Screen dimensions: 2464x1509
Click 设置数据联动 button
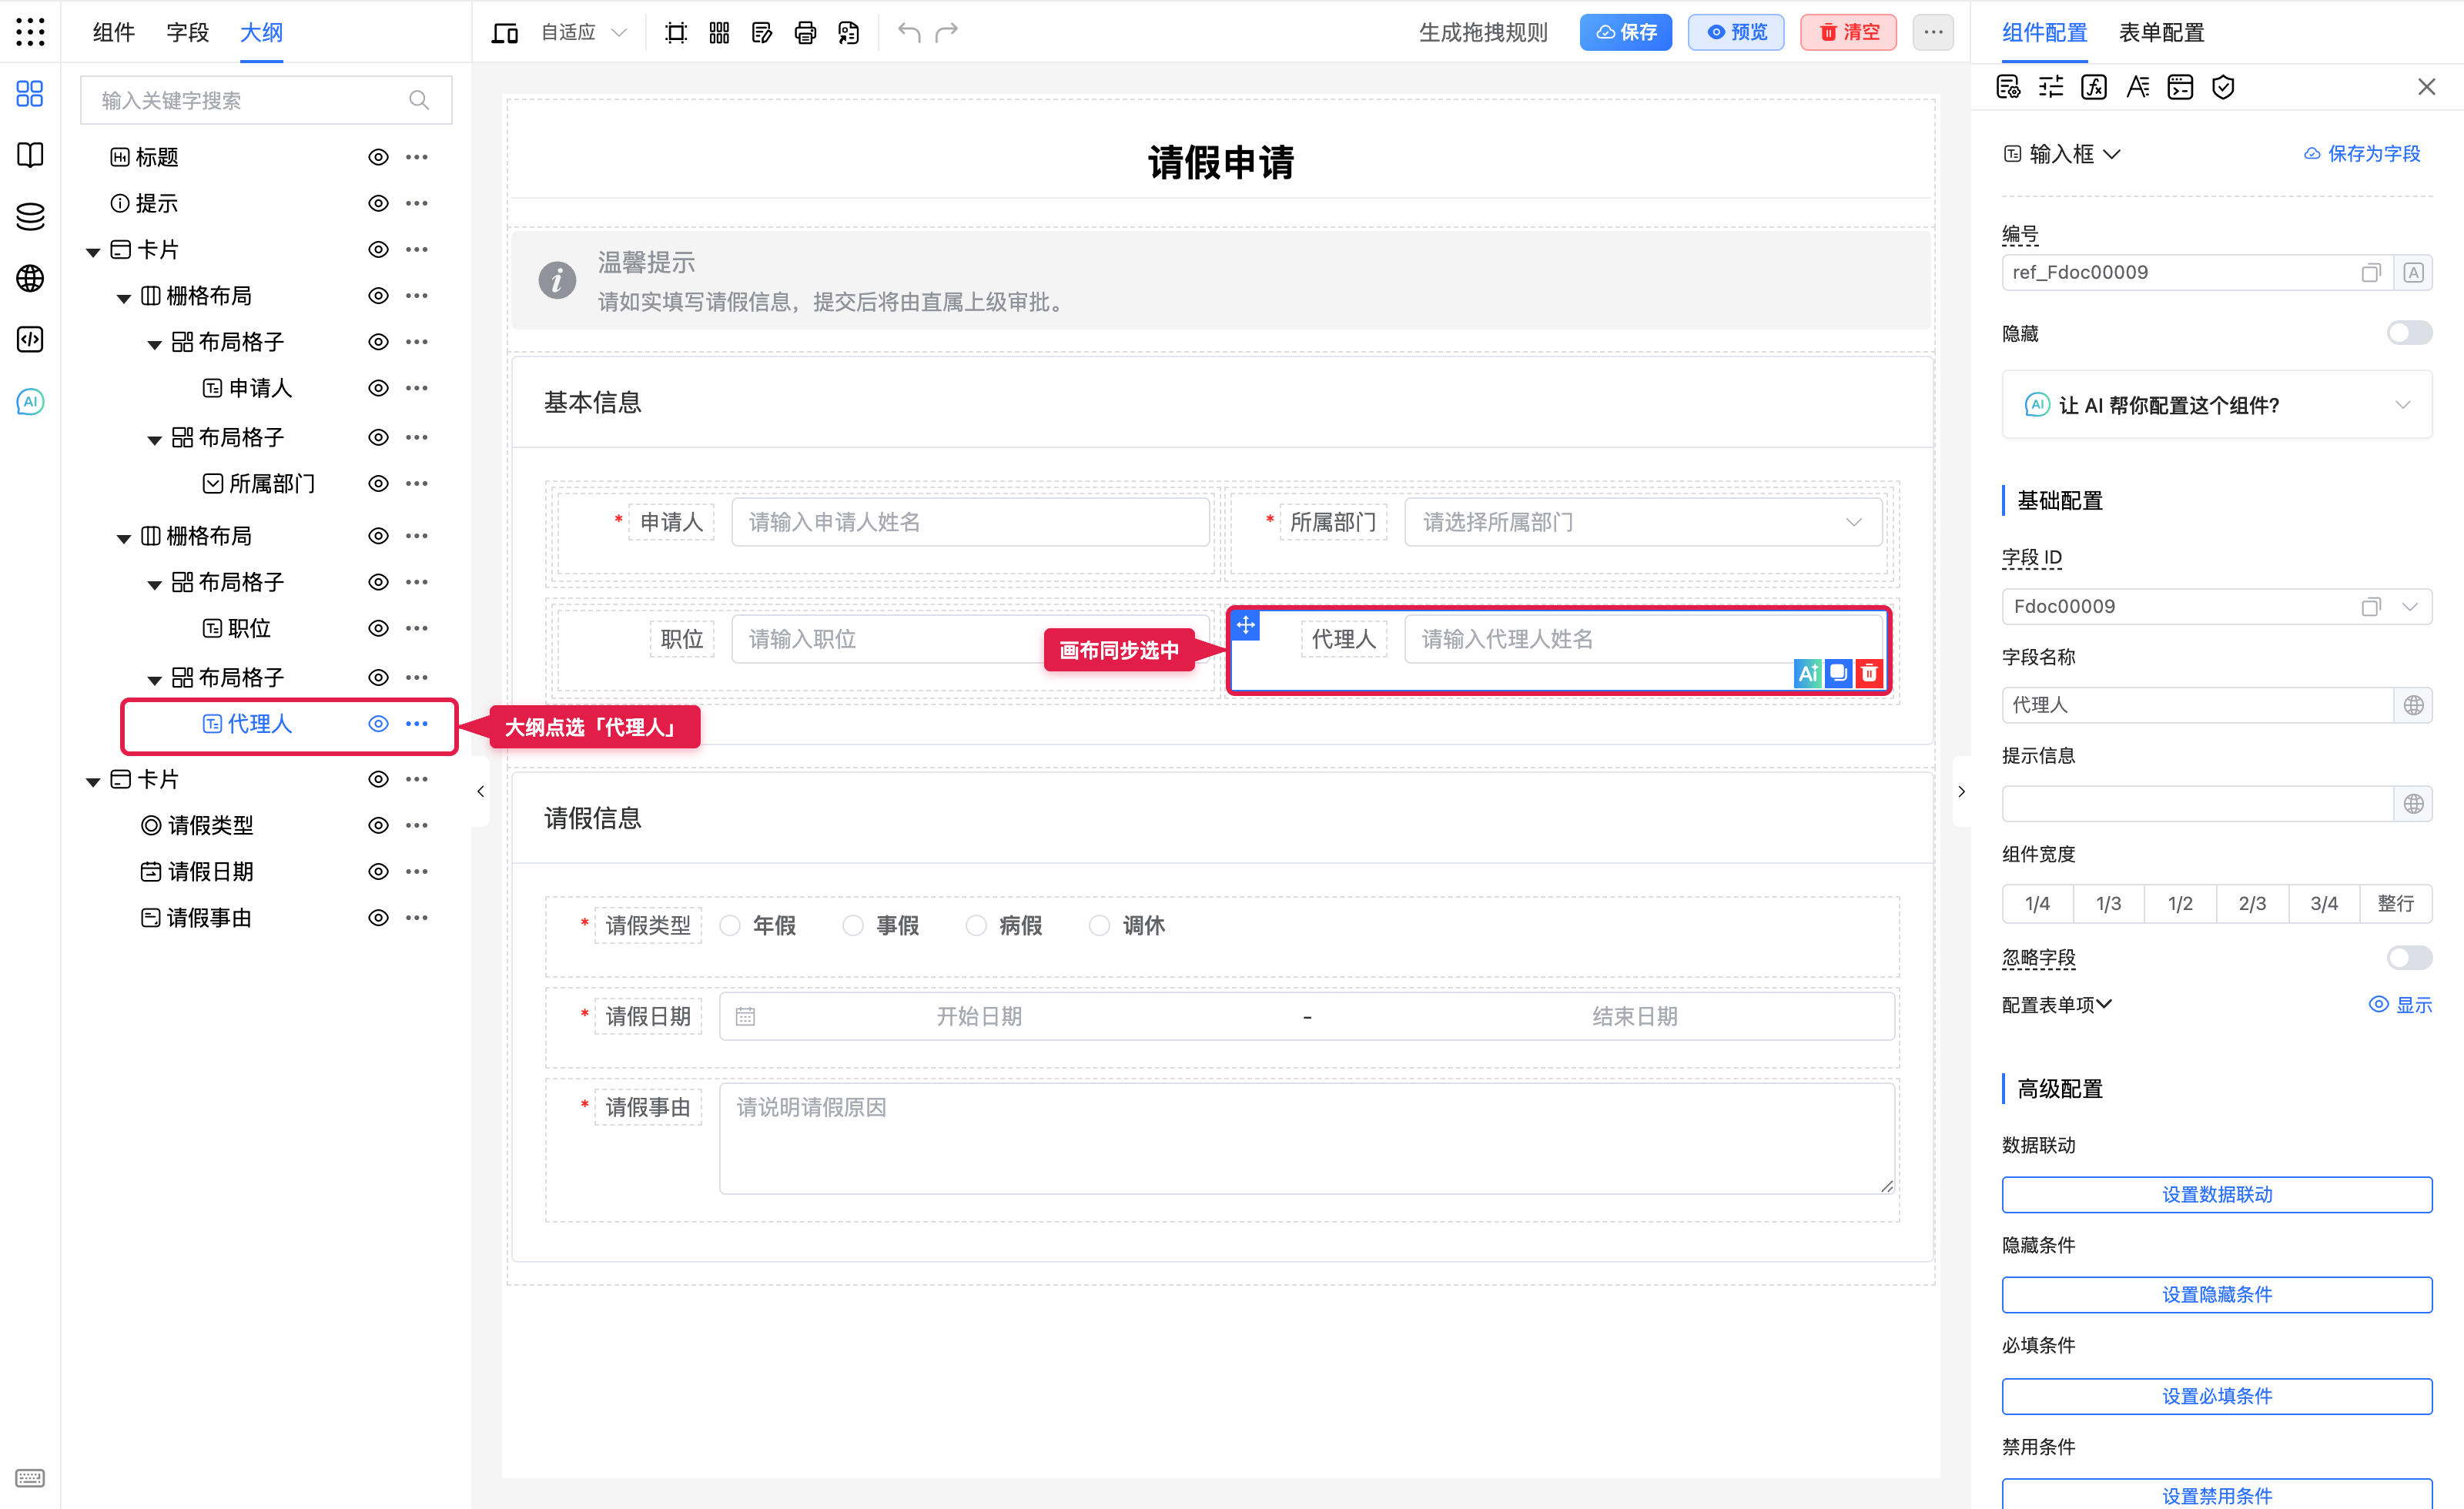click(x=2217, y=1195)
